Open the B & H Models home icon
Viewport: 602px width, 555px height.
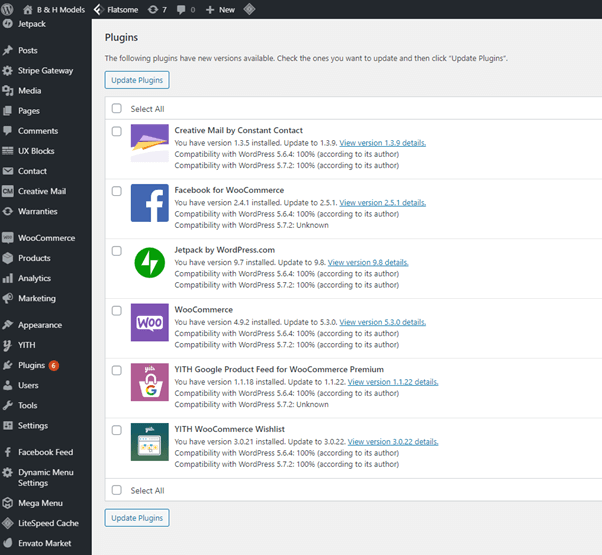coord(28,10)
